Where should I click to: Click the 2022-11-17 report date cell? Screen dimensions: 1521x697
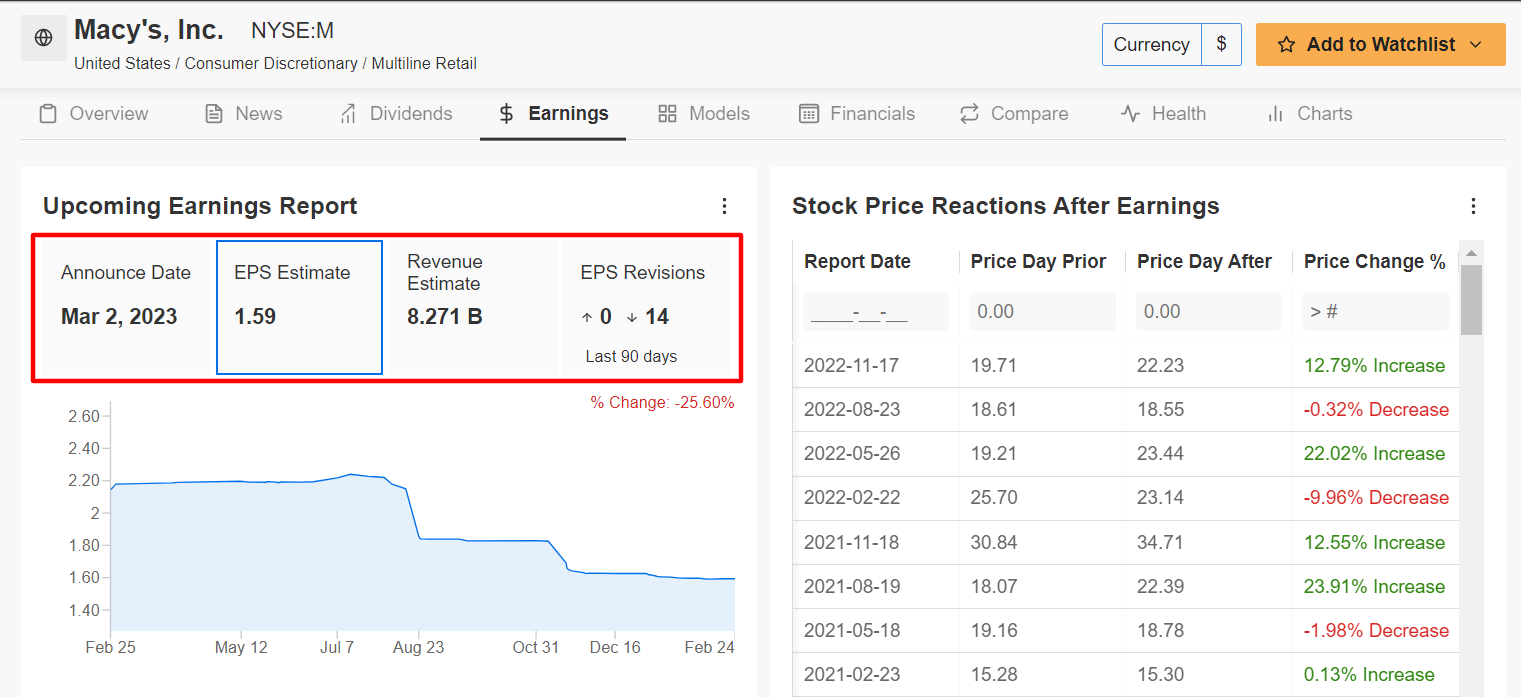851,366
